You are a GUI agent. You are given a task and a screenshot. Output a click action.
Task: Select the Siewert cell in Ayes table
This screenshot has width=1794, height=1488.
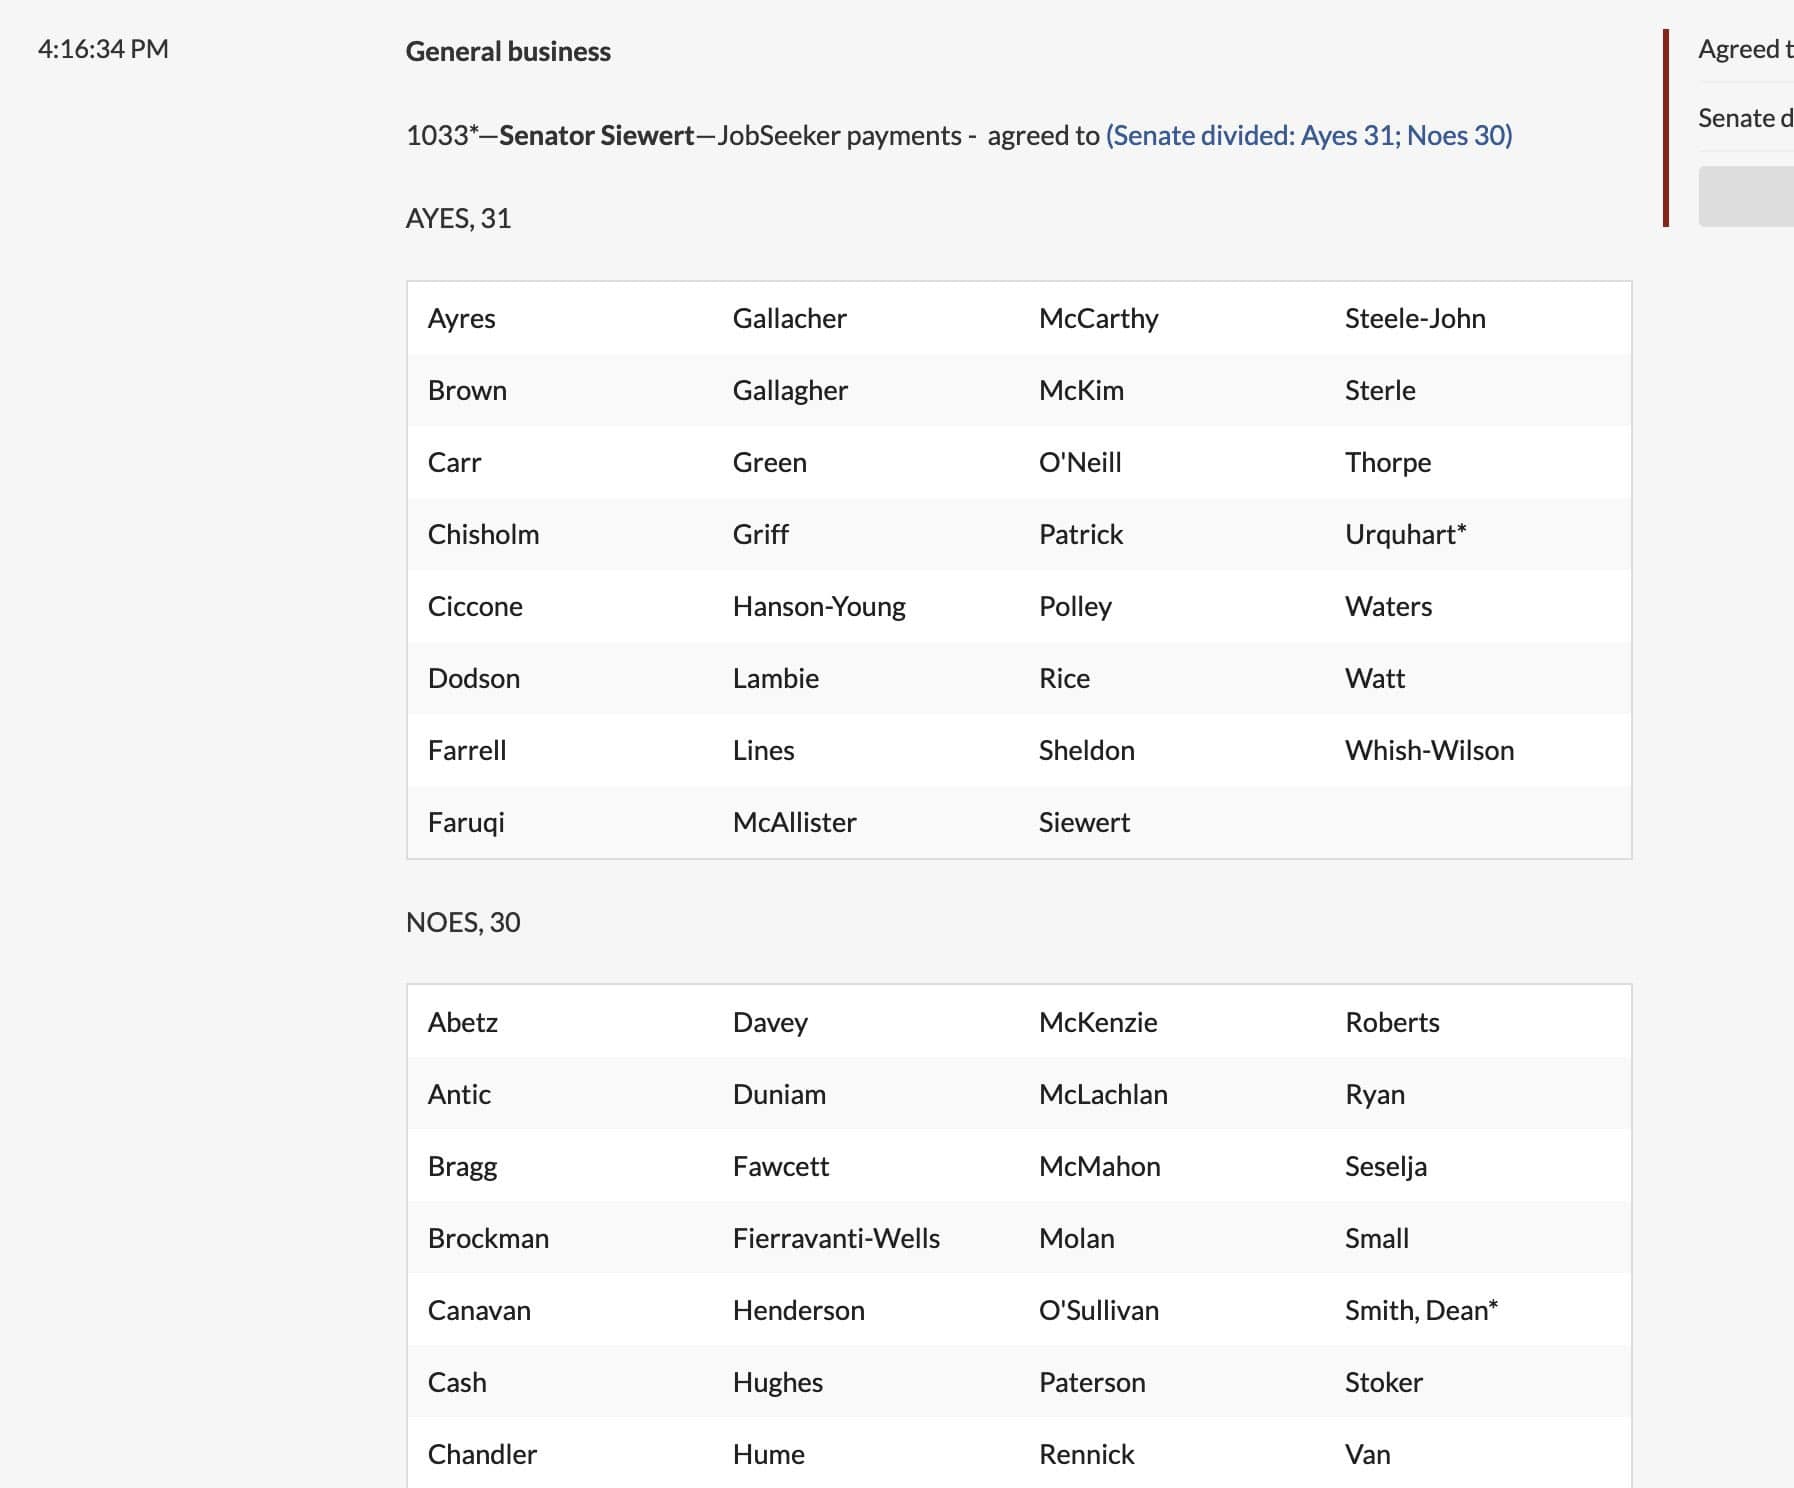(x=1172, y=822)
